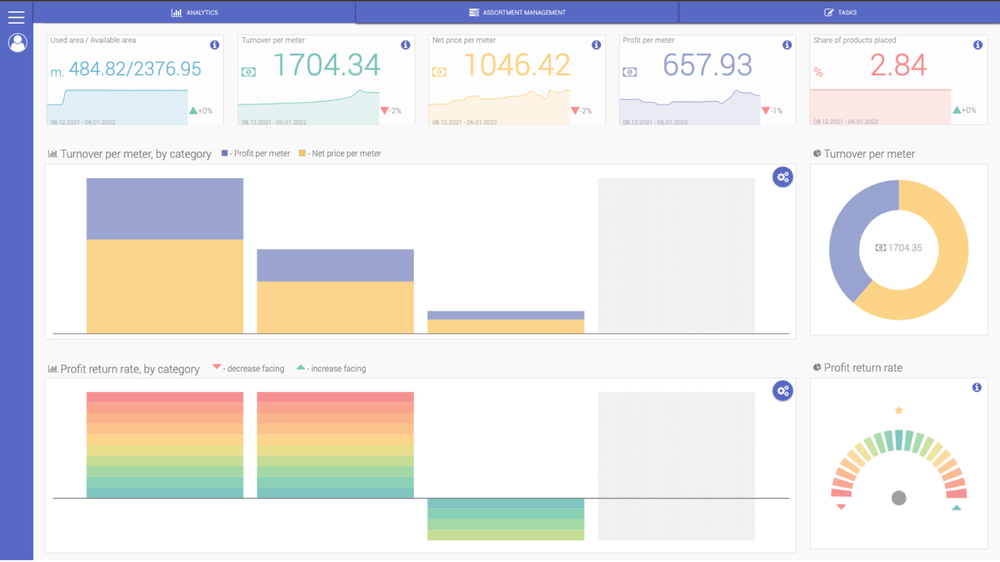Image resolution: width=1000 pixels, height=562 pixels.
Task: Click the purple segment of the donut chart
Action: coord(848,242)
